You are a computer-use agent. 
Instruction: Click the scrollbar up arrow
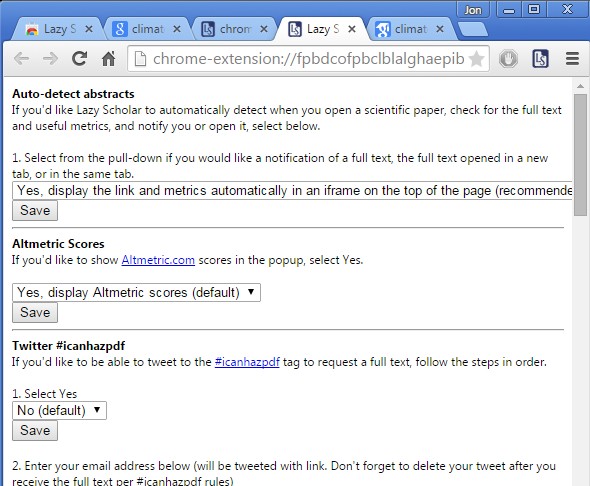(x=581, y=86)
